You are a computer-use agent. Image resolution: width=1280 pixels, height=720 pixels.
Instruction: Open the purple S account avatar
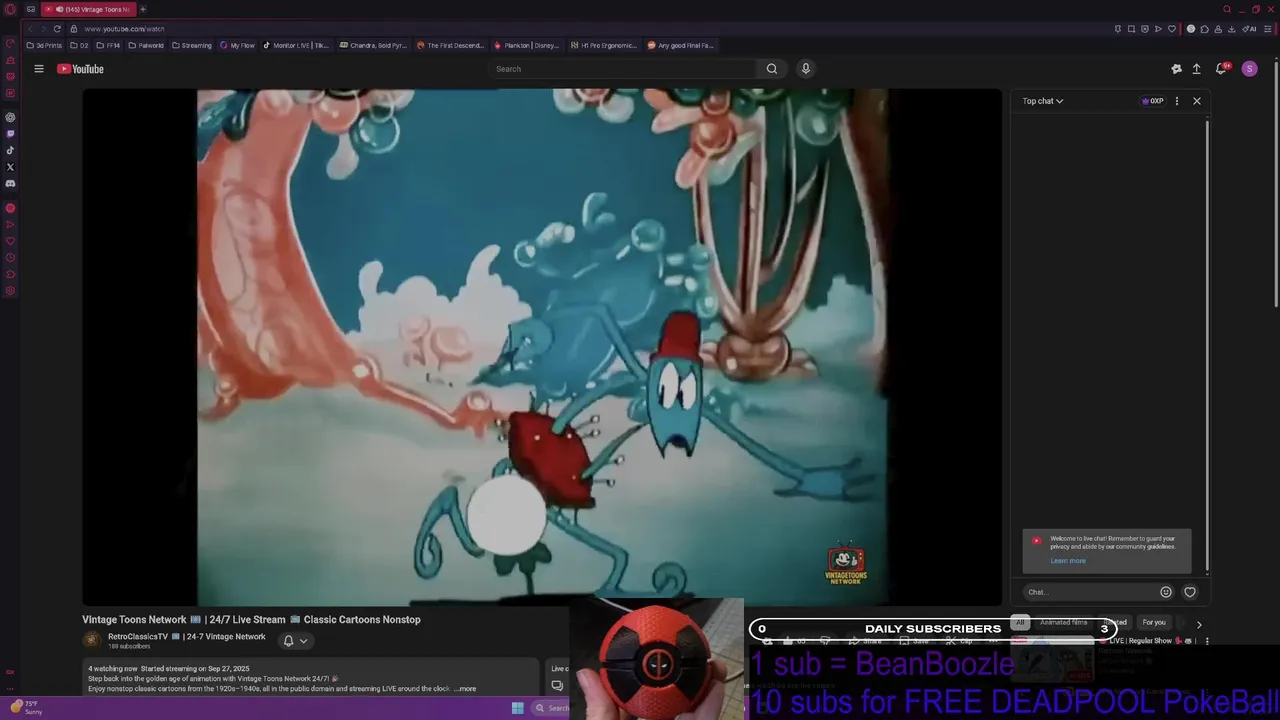(1249, 69)
